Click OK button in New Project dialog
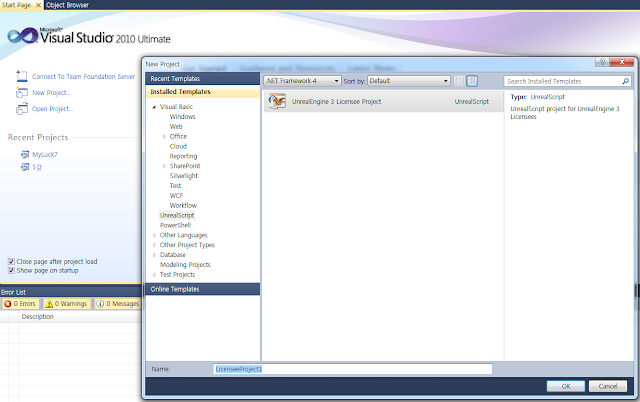Screen dimensions: 640x402 (x=566, y=386)
